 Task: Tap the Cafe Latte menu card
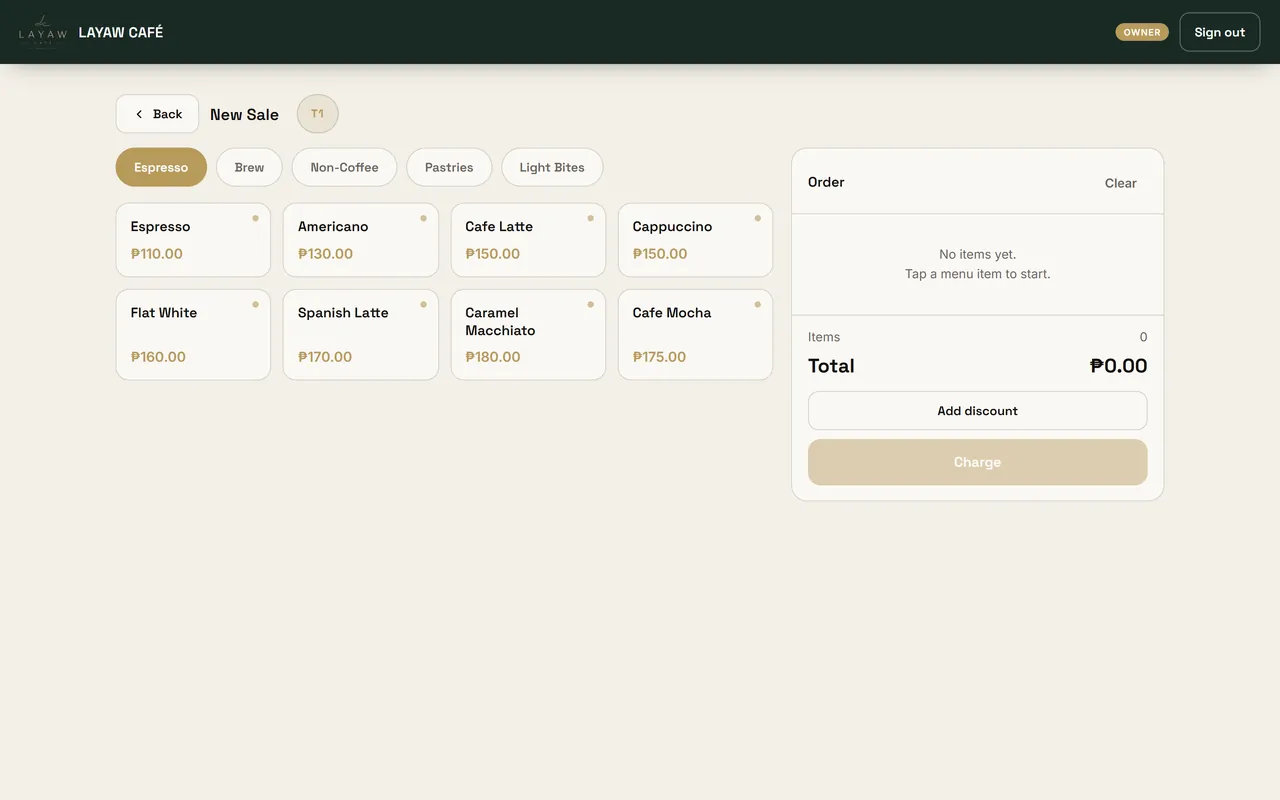pos(528,240)
